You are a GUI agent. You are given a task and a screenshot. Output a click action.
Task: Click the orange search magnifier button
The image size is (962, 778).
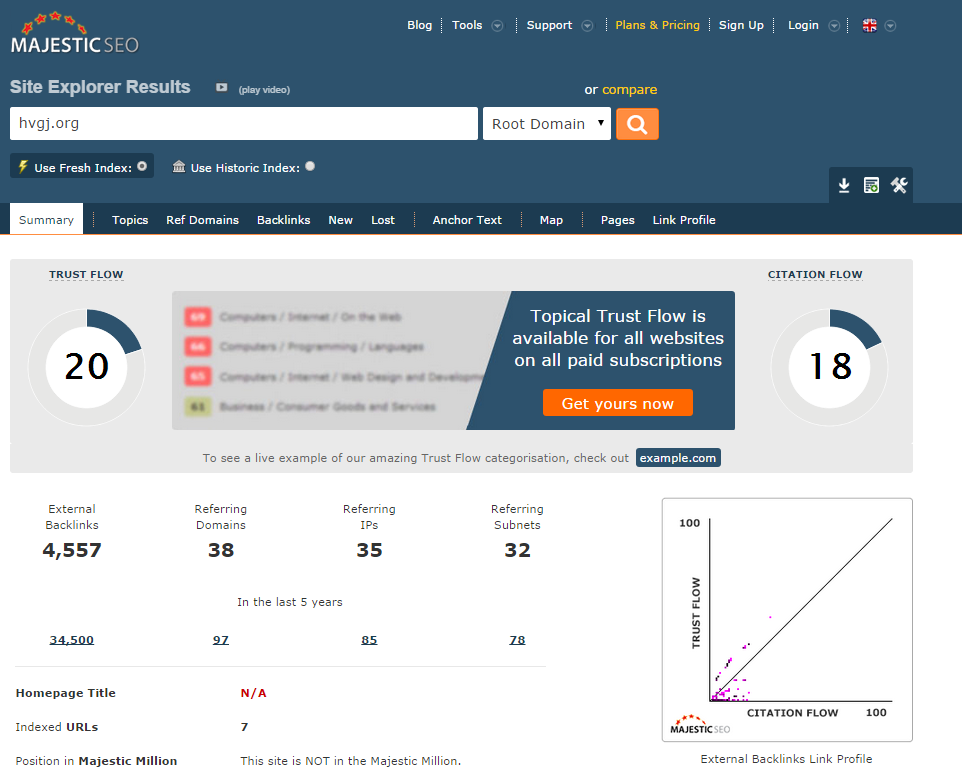[637, 124]
